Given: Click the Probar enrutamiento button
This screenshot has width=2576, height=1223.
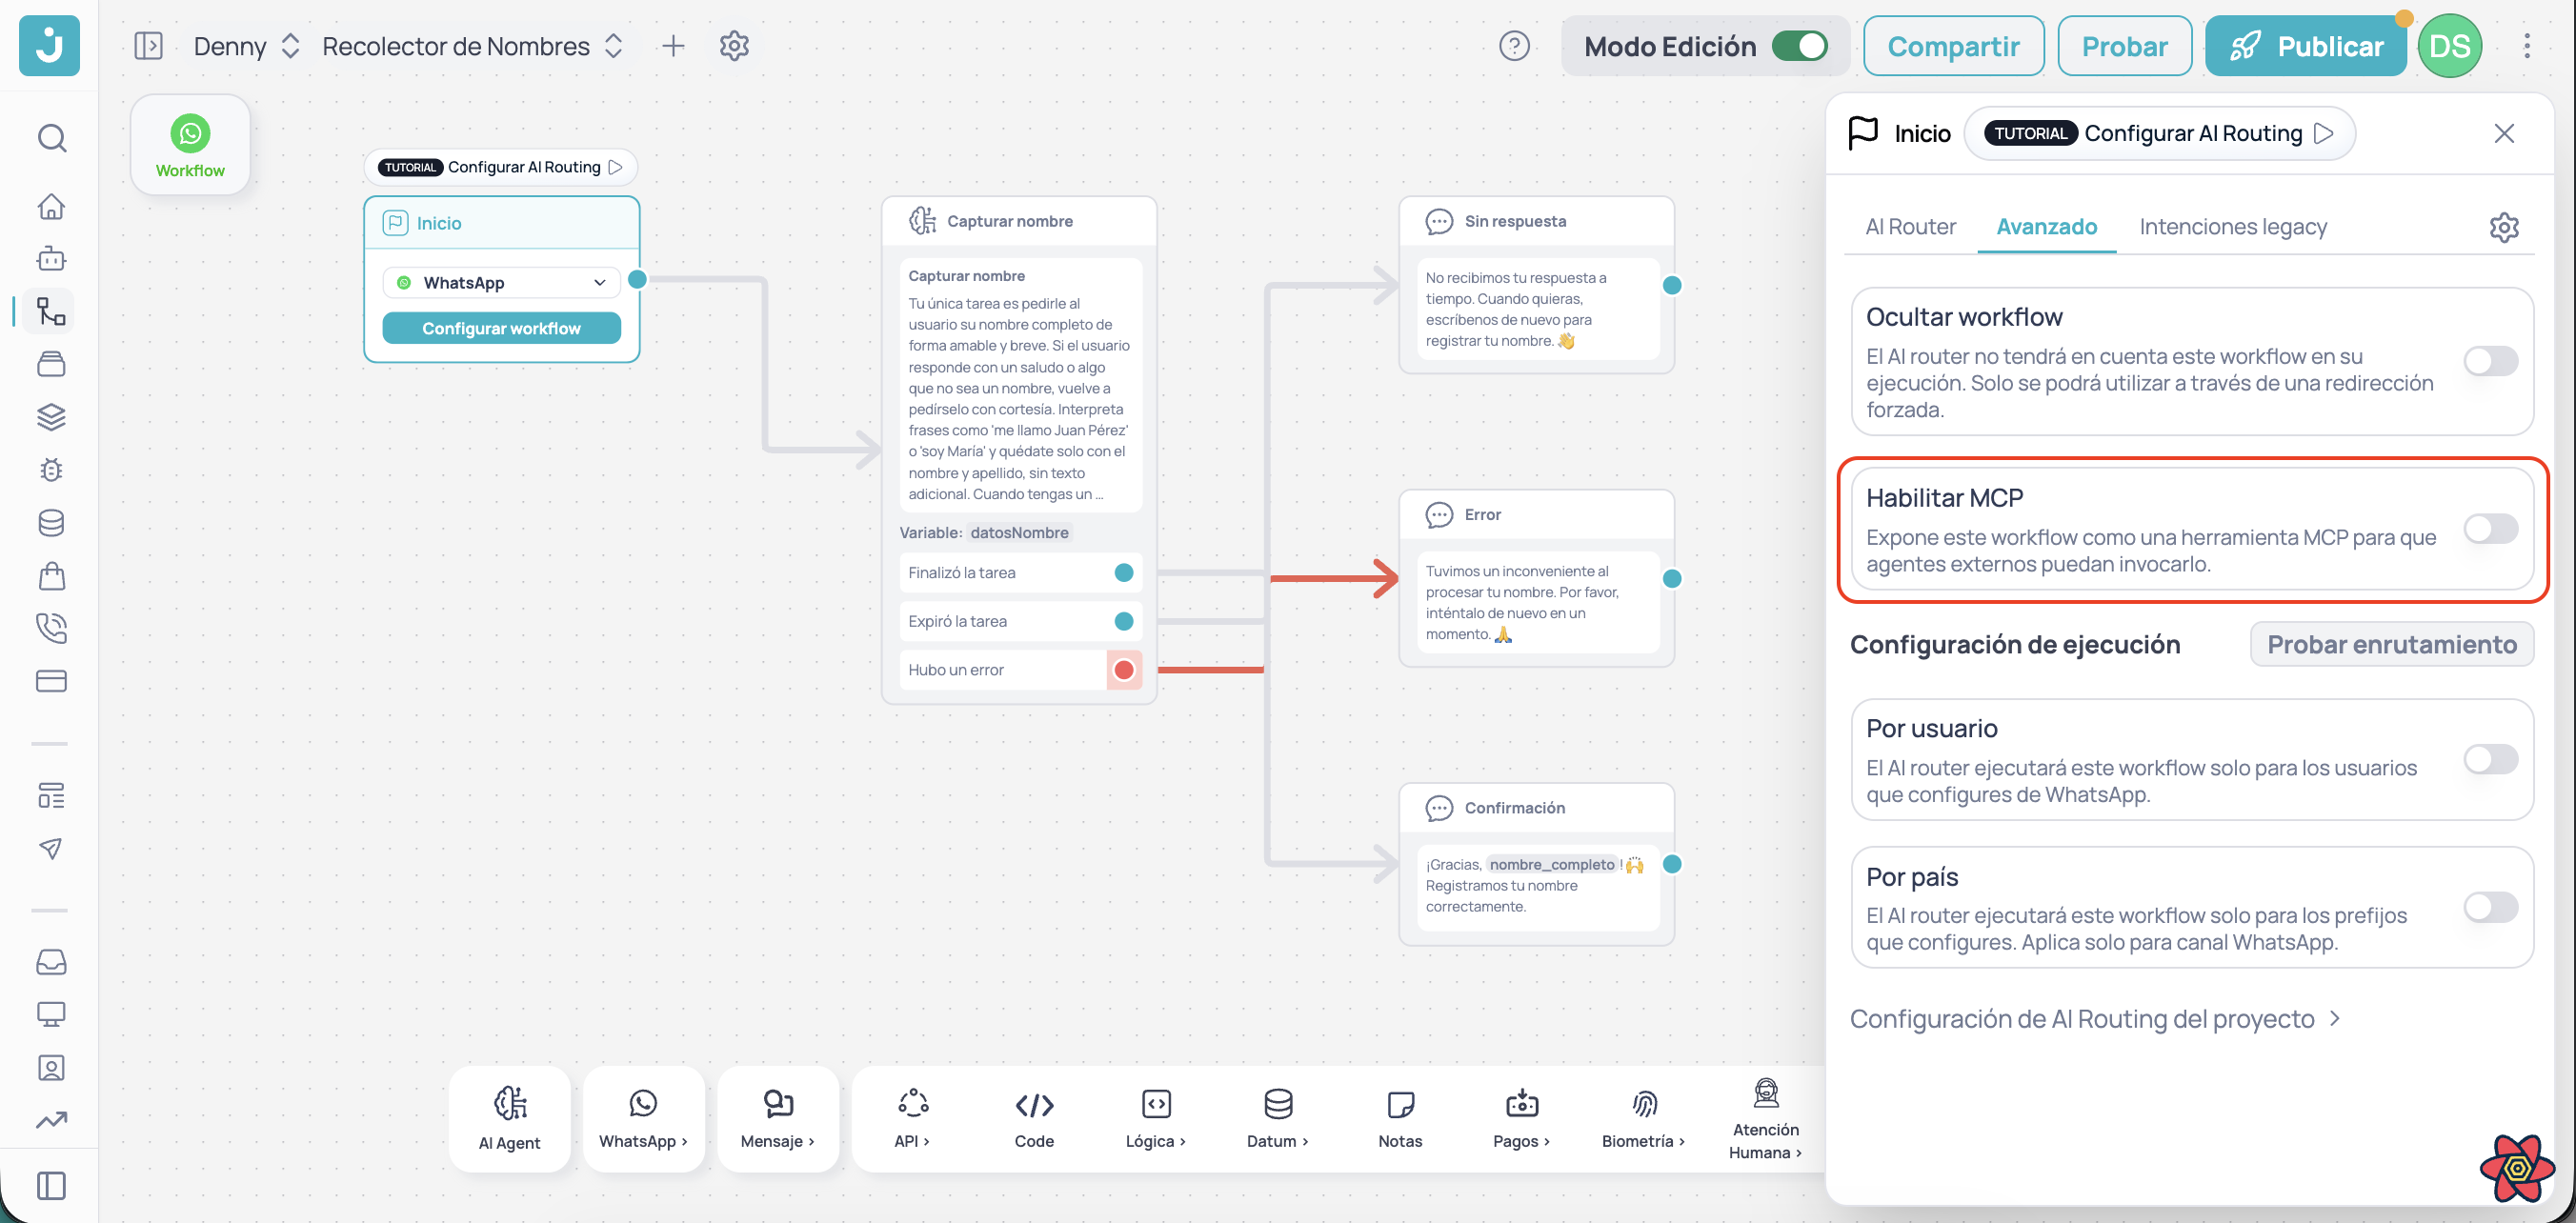Looking at the screenshot, I should (x=2391, y=644).
